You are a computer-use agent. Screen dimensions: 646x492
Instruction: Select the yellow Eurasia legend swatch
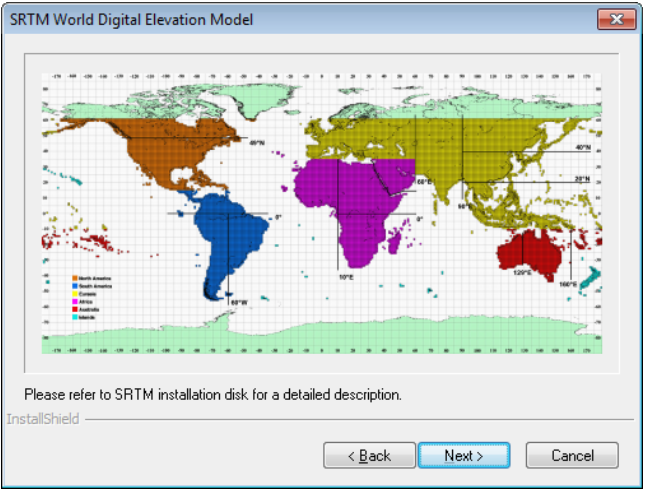click(x=73, y=292)
